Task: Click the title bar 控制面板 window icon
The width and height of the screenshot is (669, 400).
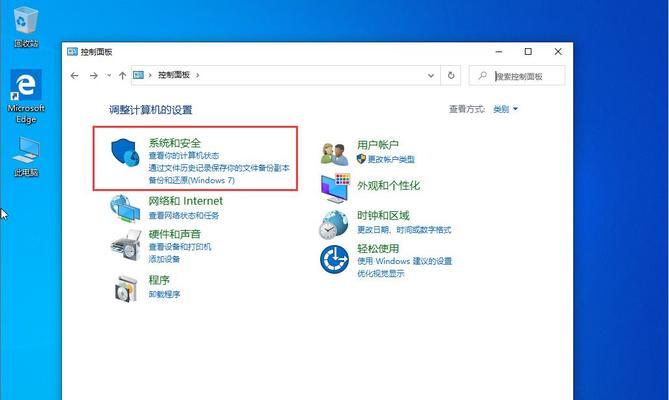Action: 73,52
